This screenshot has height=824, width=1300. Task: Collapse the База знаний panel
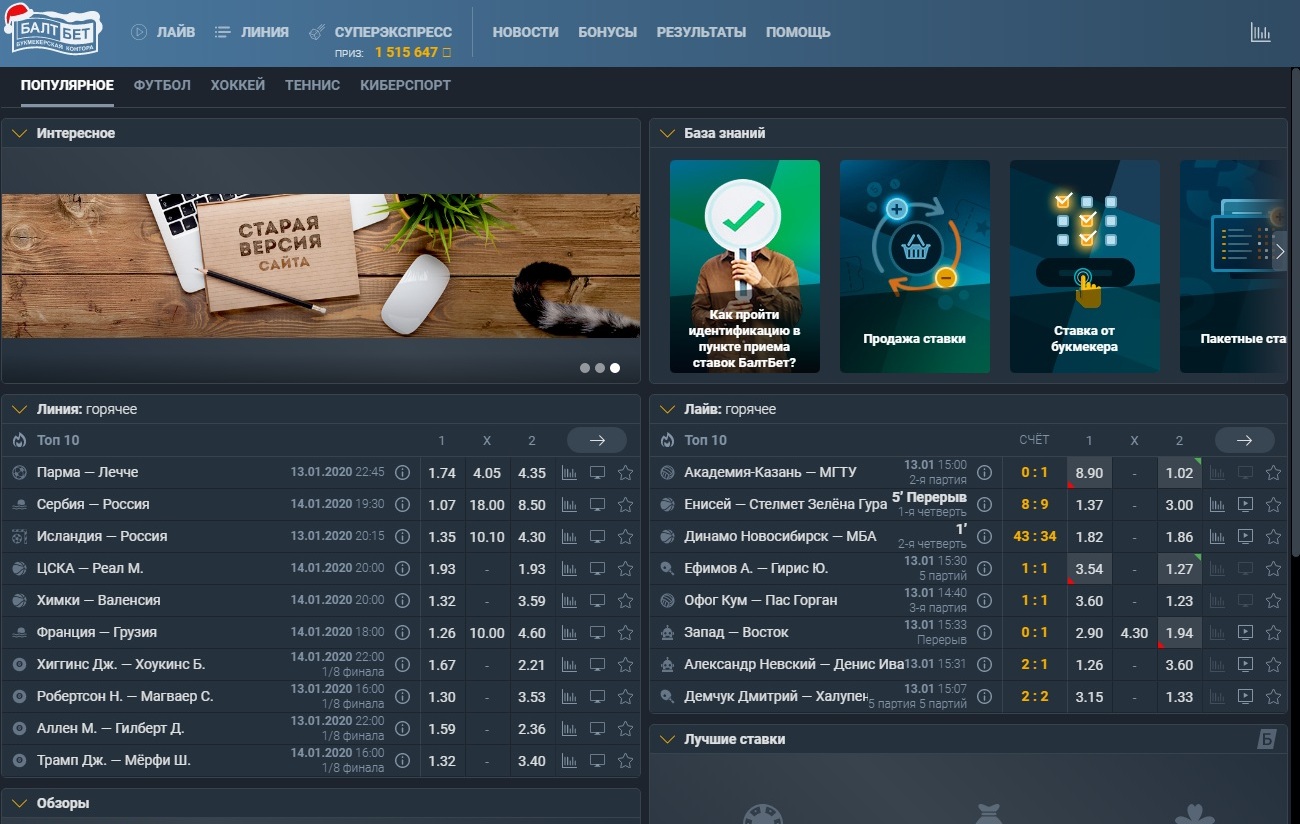[668, 133]
